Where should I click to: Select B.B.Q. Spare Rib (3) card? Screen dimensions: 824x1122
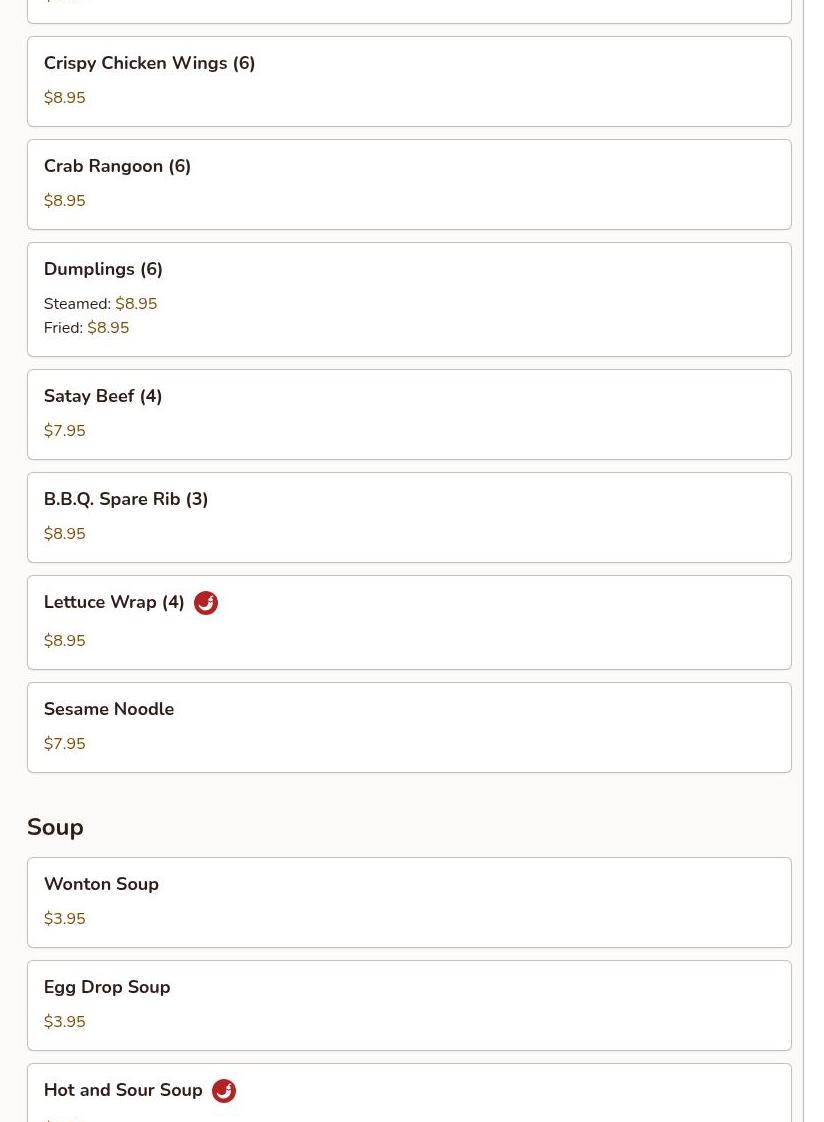coord(409,517)
